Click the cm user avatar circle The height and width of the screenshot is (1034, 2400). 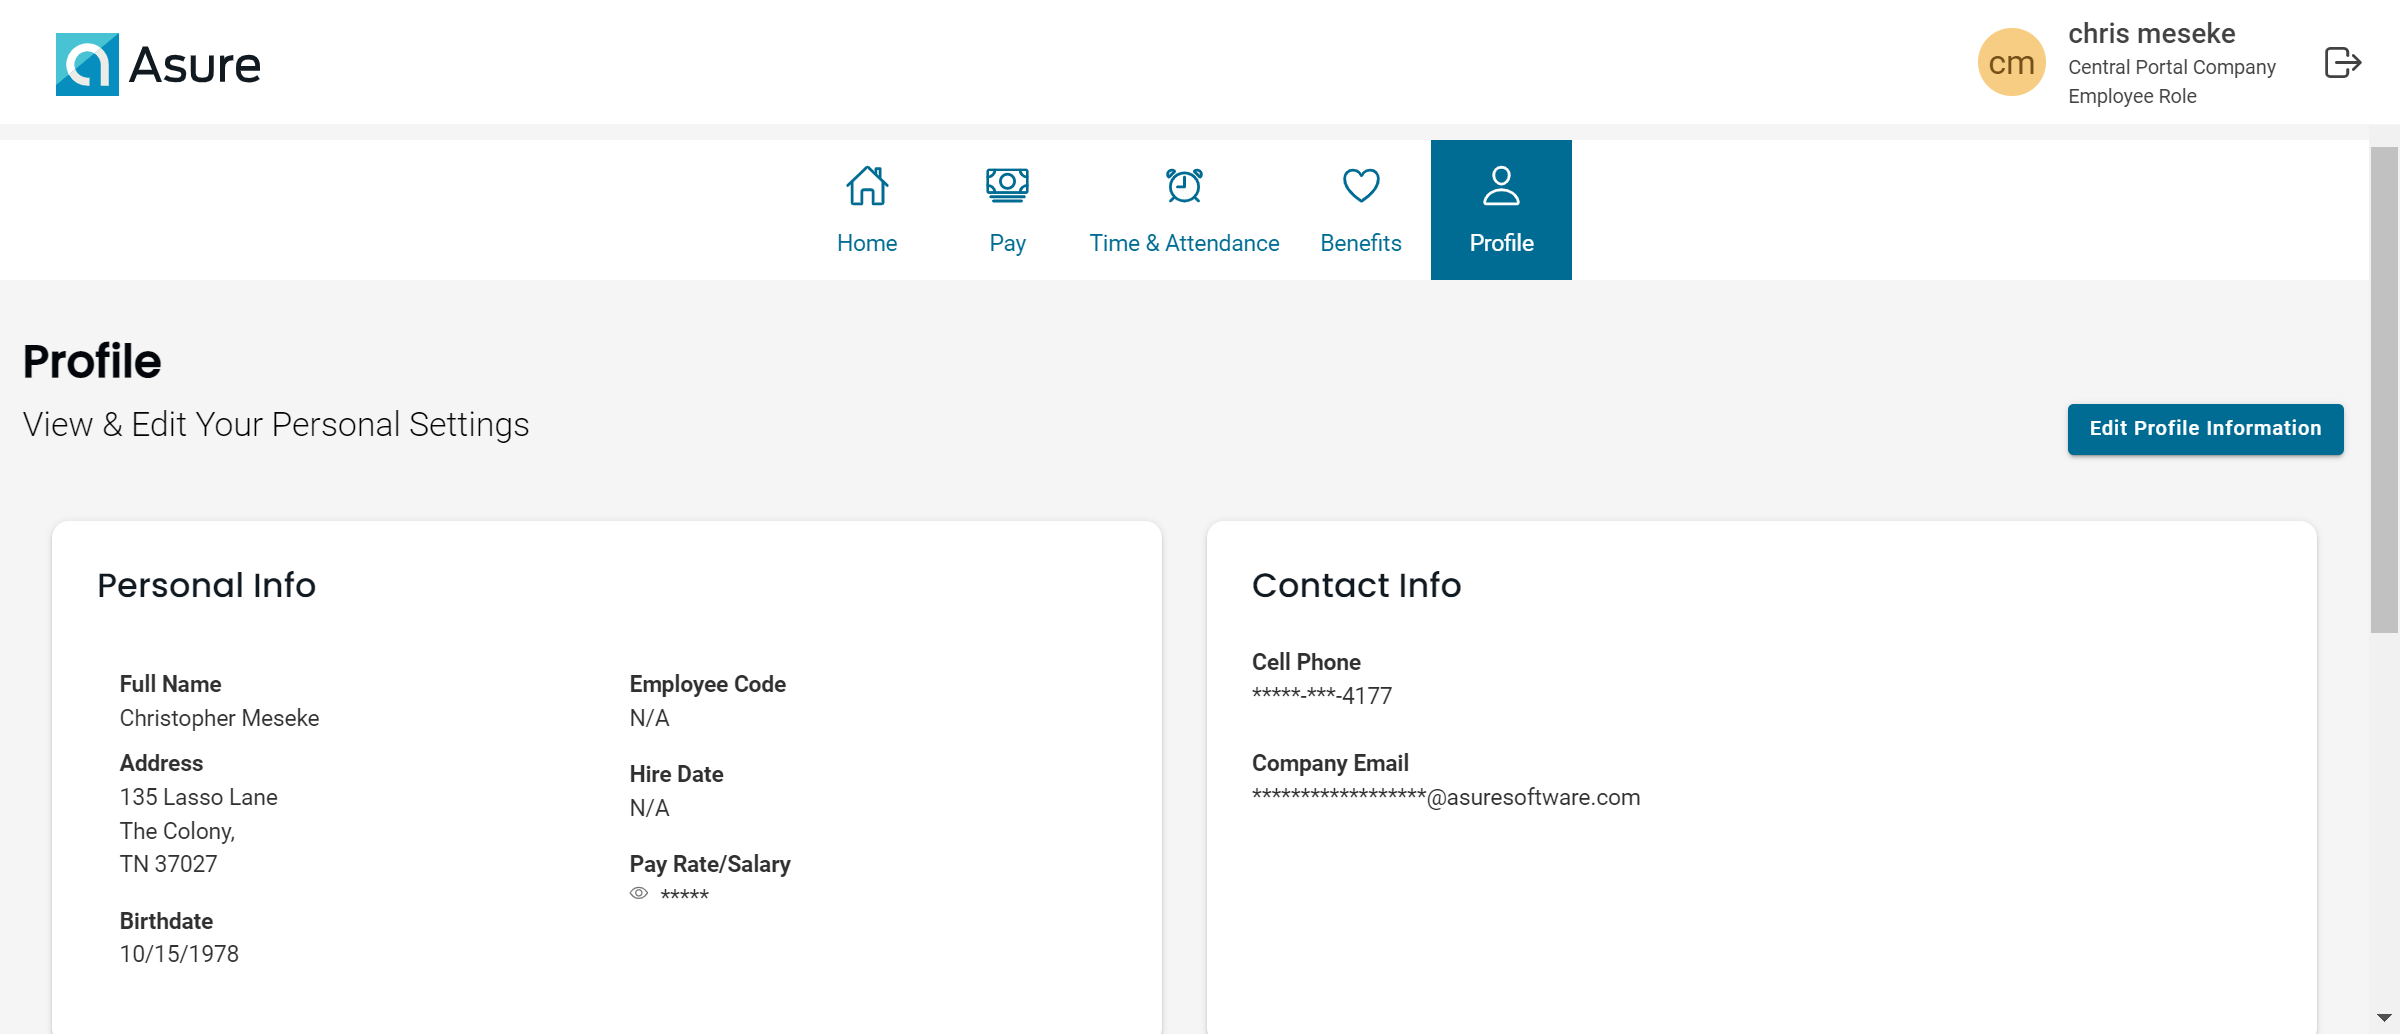point(2012,62)
